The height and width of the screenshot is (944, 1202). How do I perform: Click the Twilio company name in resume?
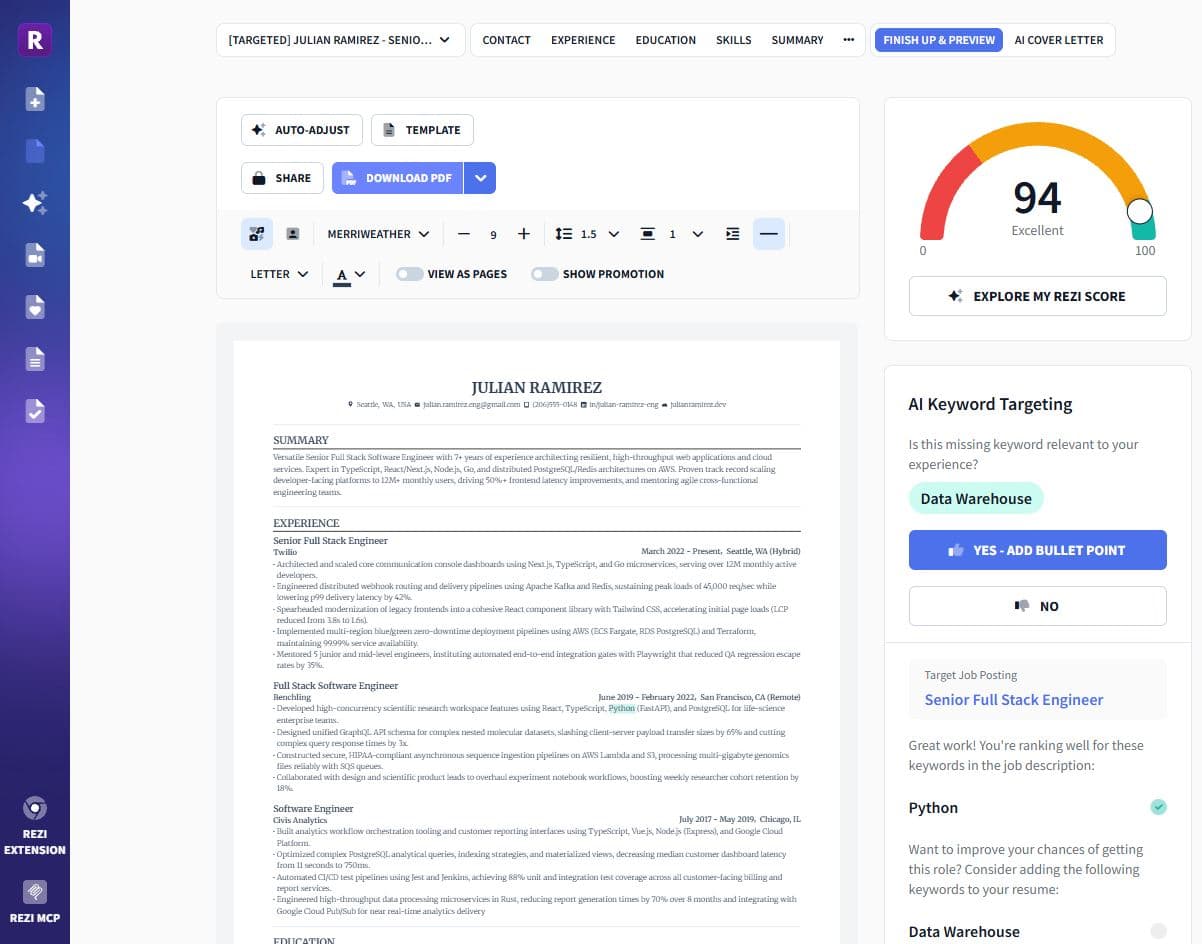284,551
